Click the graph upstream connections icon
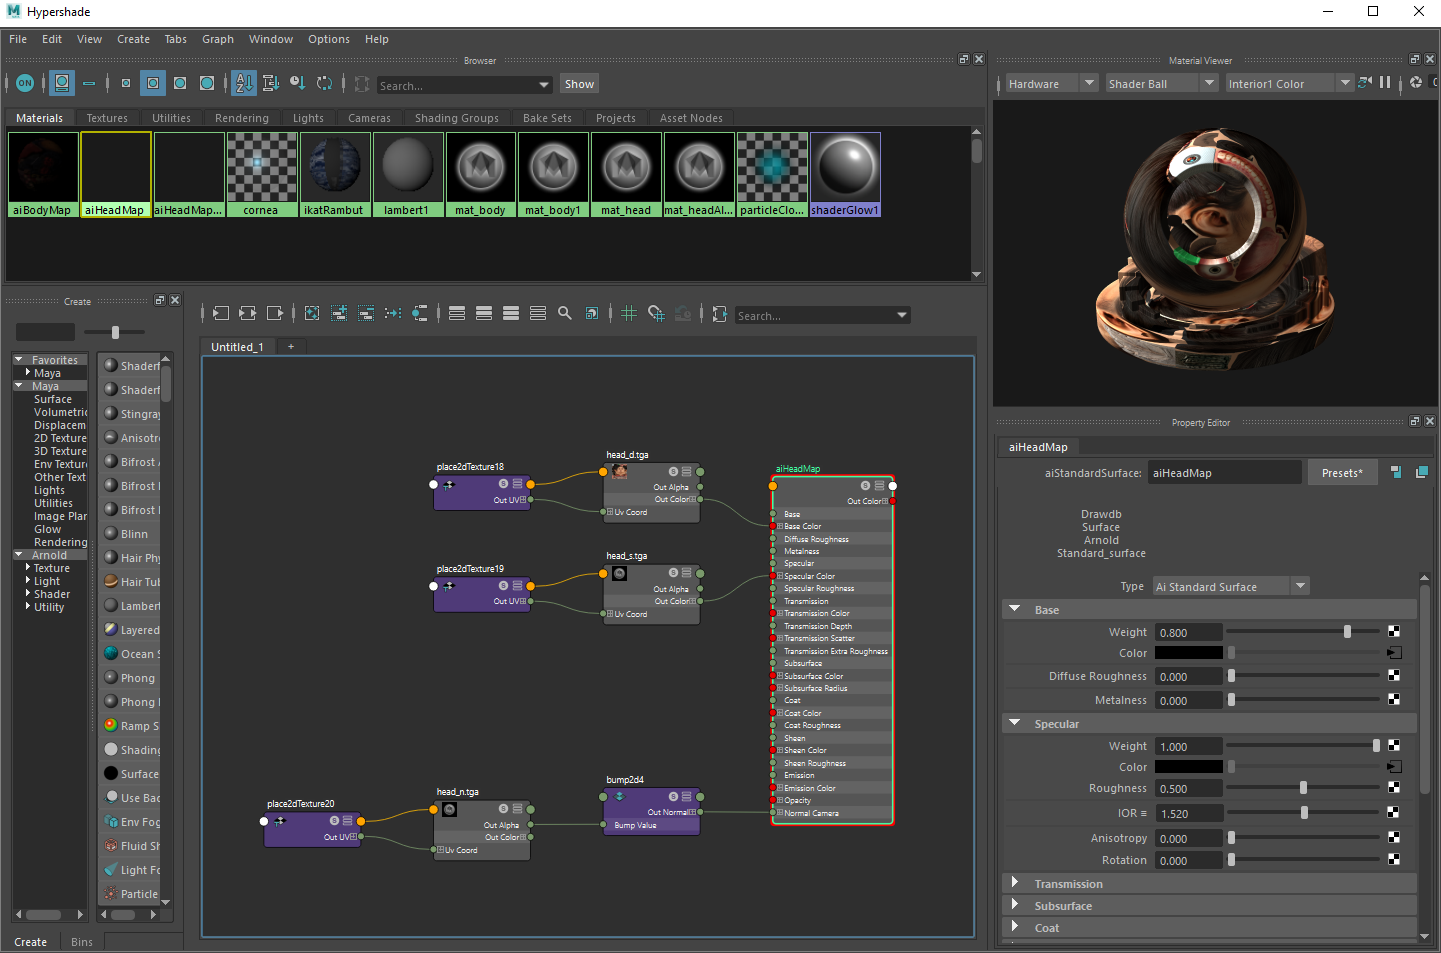This screenshot has width=1441, height=953. (x=221, y=313)
